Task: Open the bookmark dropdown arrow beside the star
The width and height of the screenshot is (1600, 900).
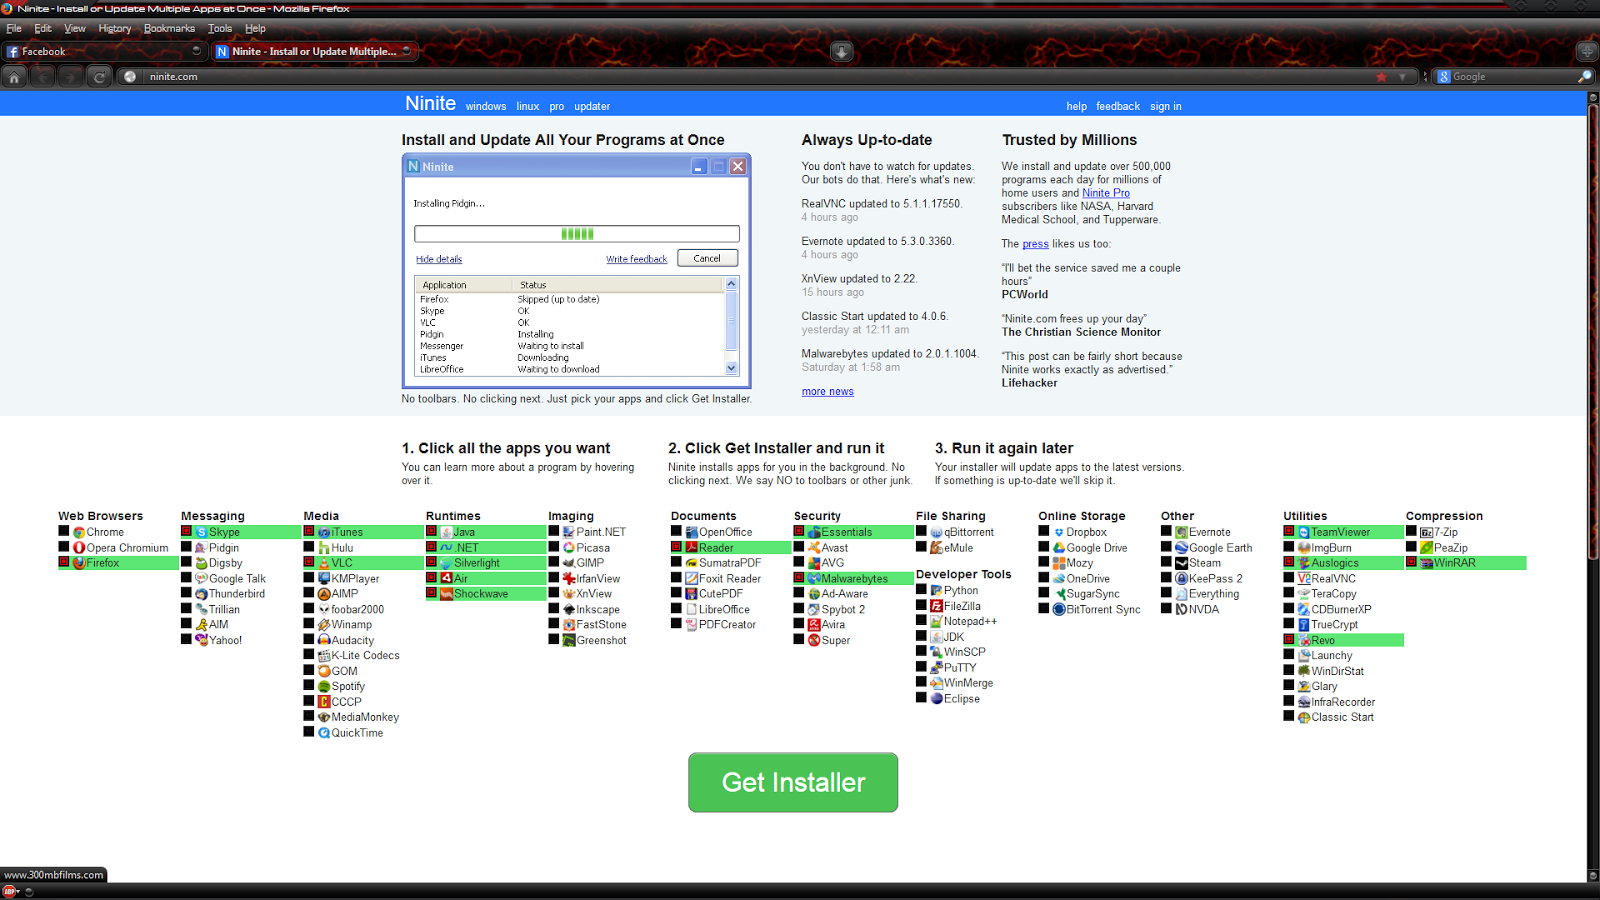Action: click(1402, 76)
